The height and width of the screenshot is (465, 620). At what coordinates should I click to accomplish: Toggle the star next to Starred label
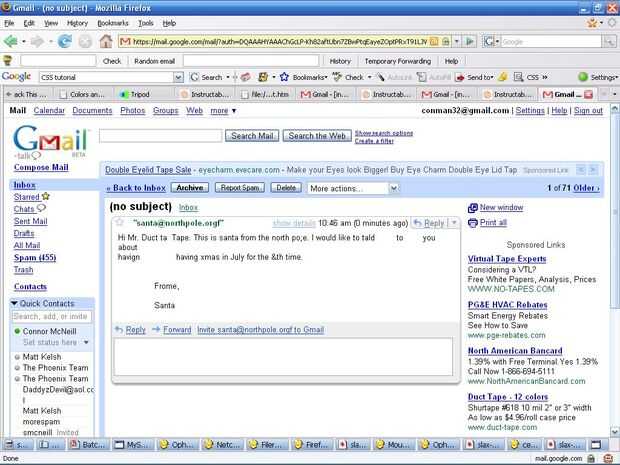[46, 196]
